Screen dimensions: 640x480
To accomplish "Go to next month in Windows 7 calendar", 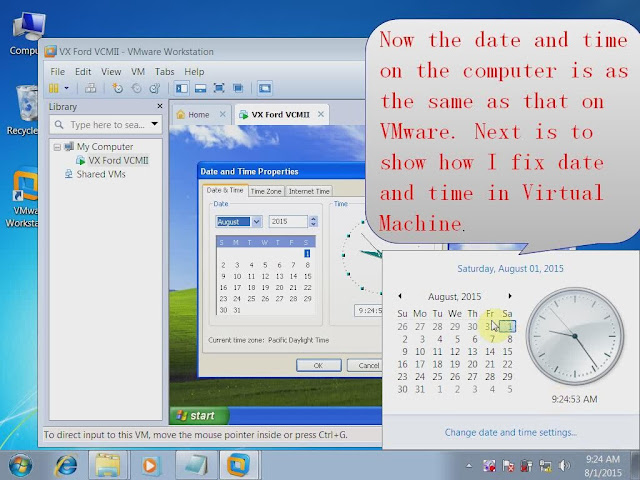I will coord(510,296).
